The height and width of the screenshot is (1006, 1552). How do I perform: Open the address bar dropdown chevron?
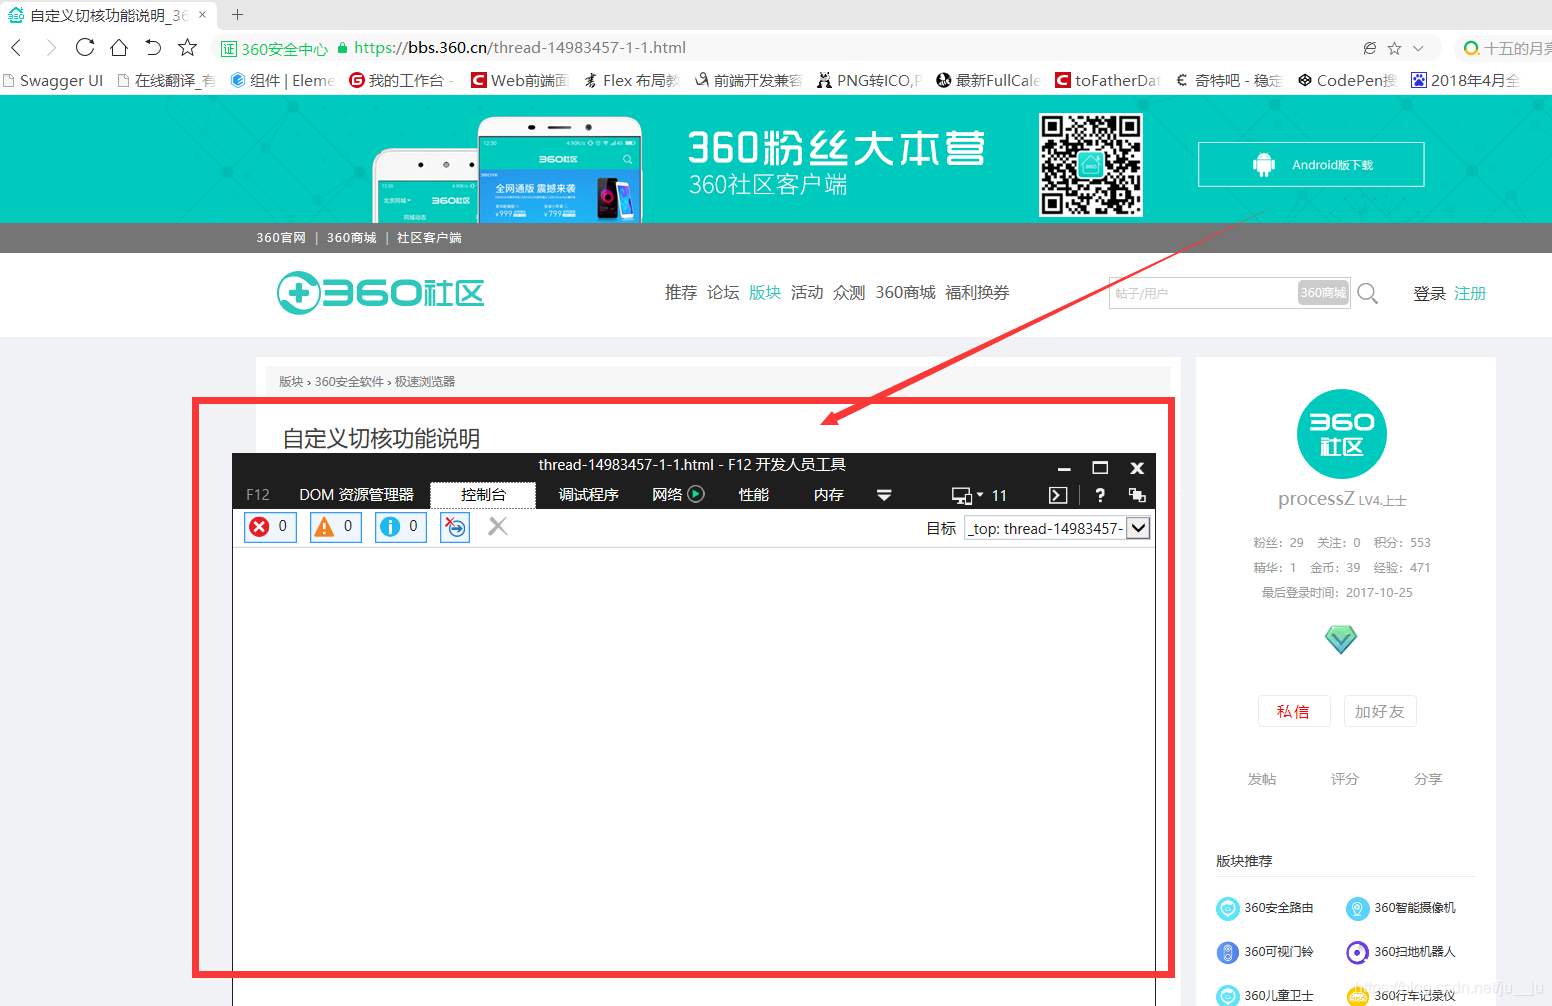[x=1418, y=48]
